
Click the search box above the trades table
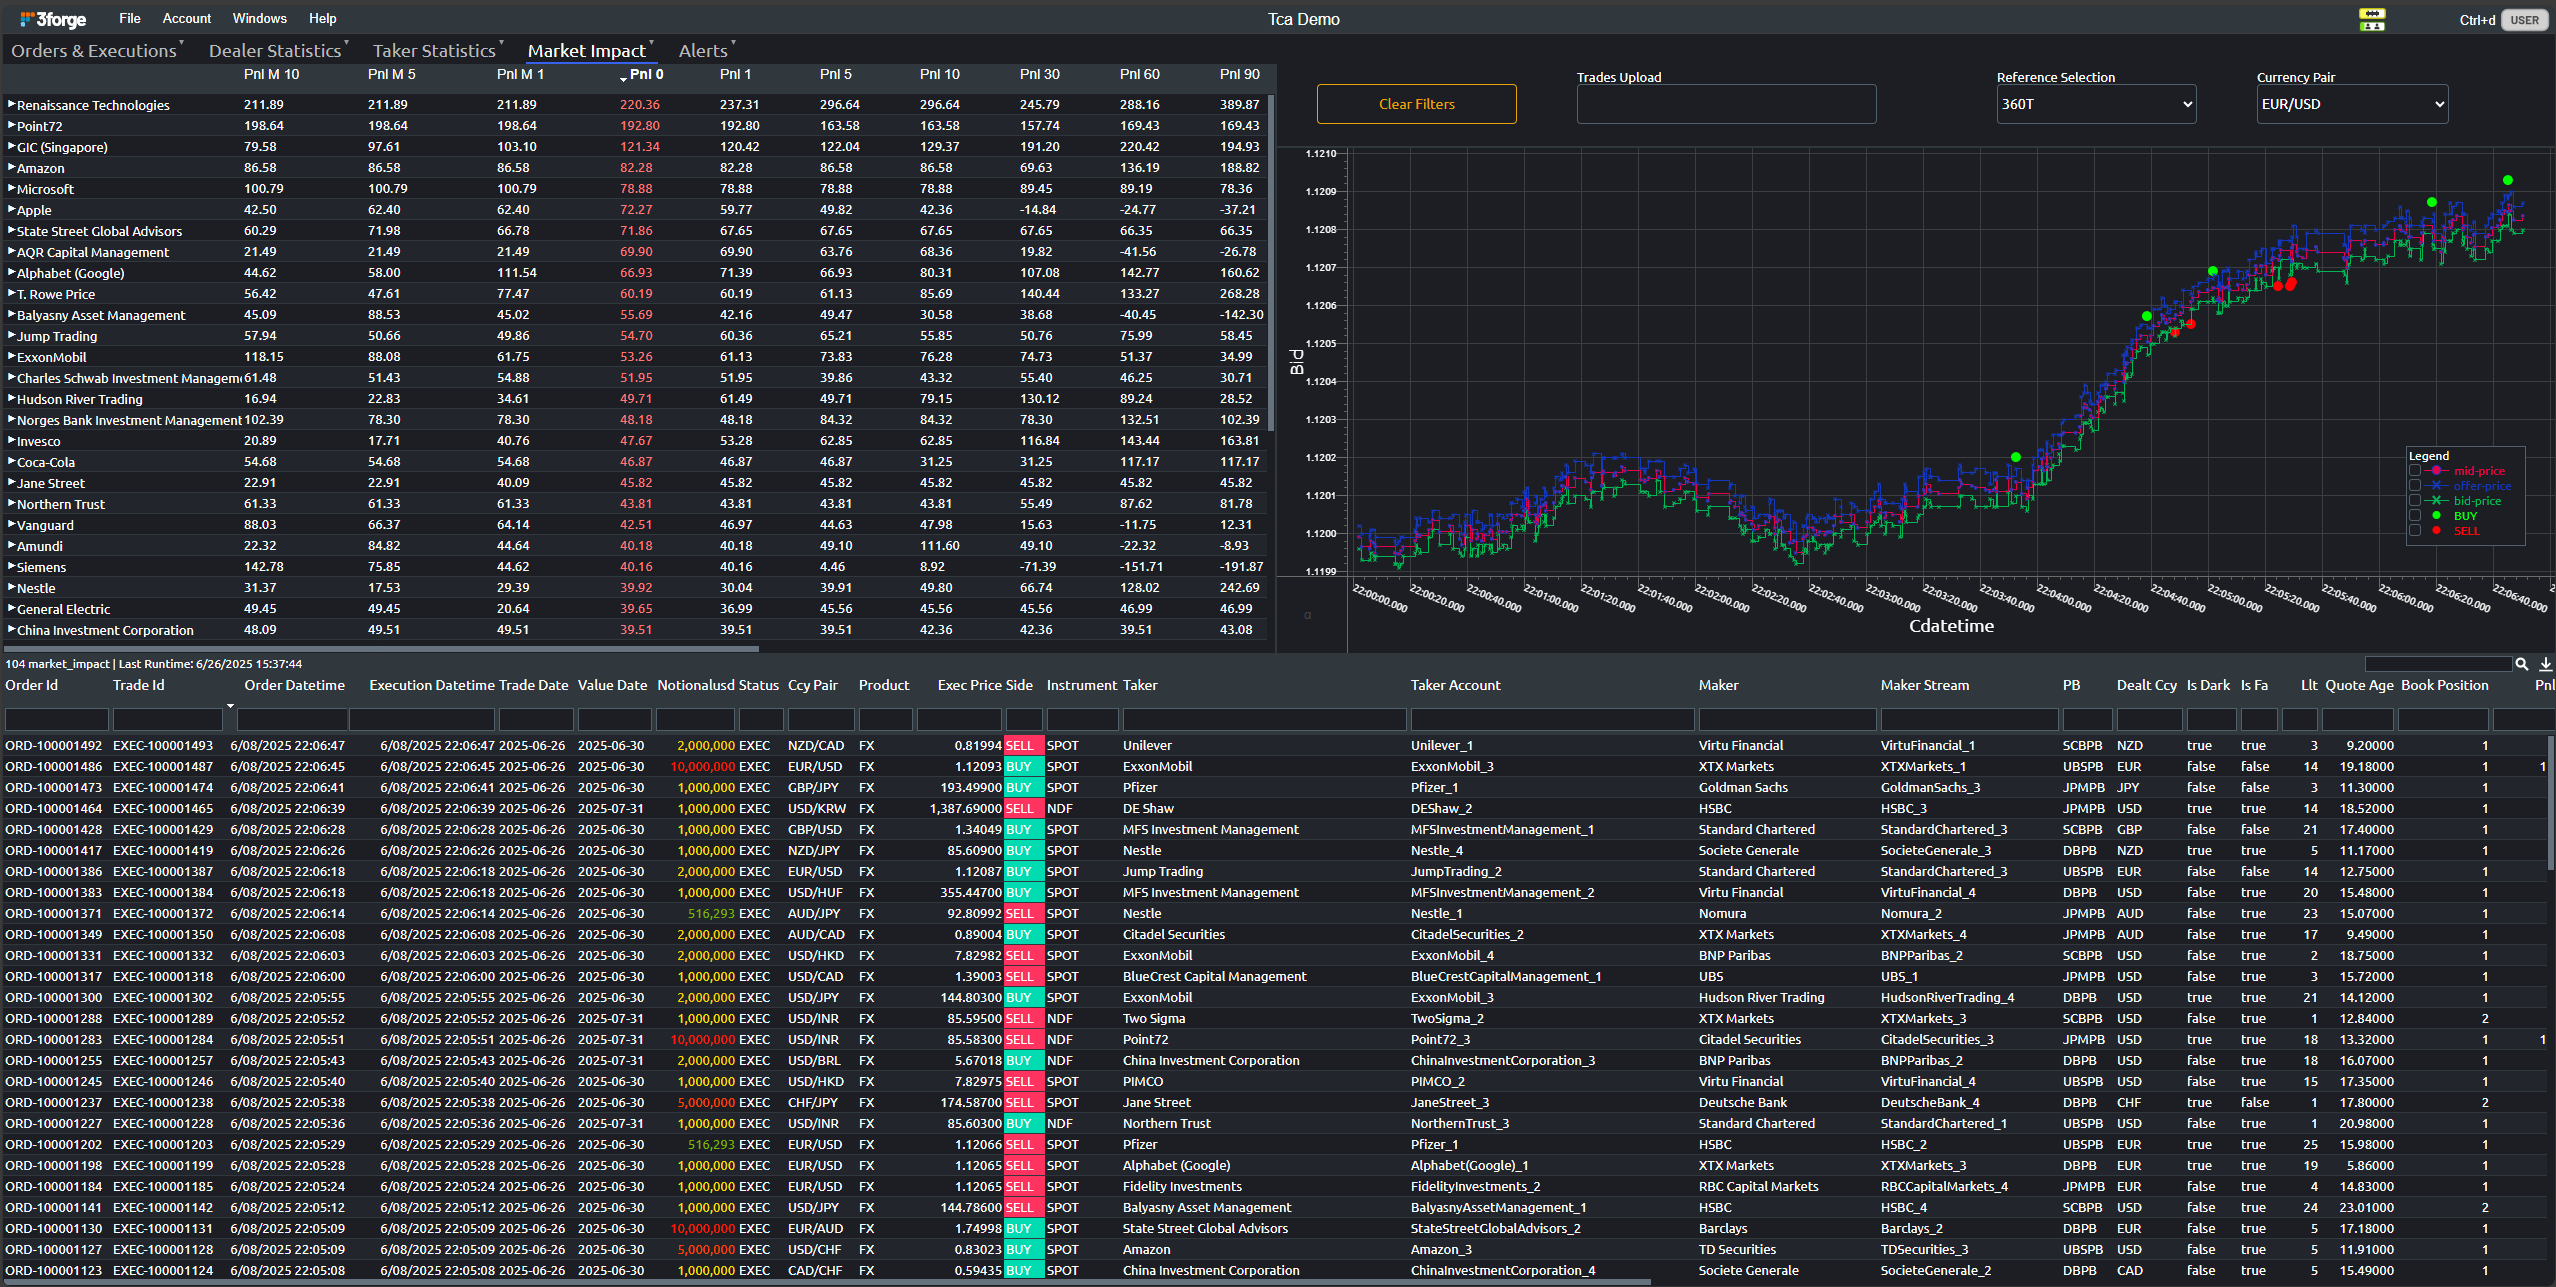tap(2438, 664)
